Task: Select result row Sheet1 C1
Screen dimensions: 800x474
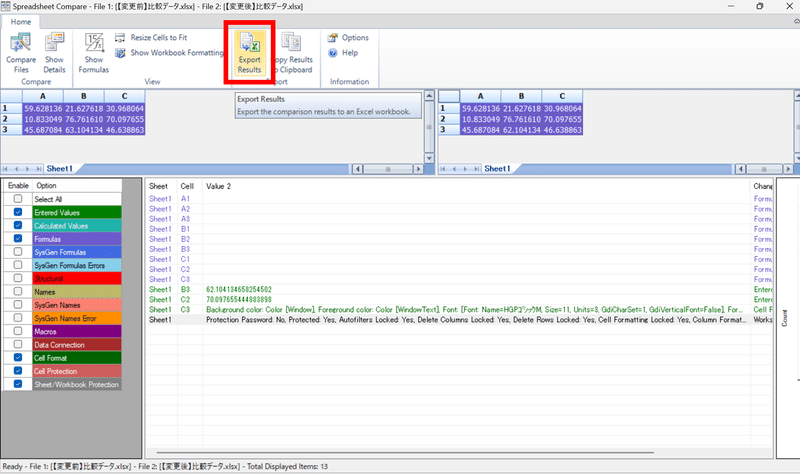Action: coord(459,259)
